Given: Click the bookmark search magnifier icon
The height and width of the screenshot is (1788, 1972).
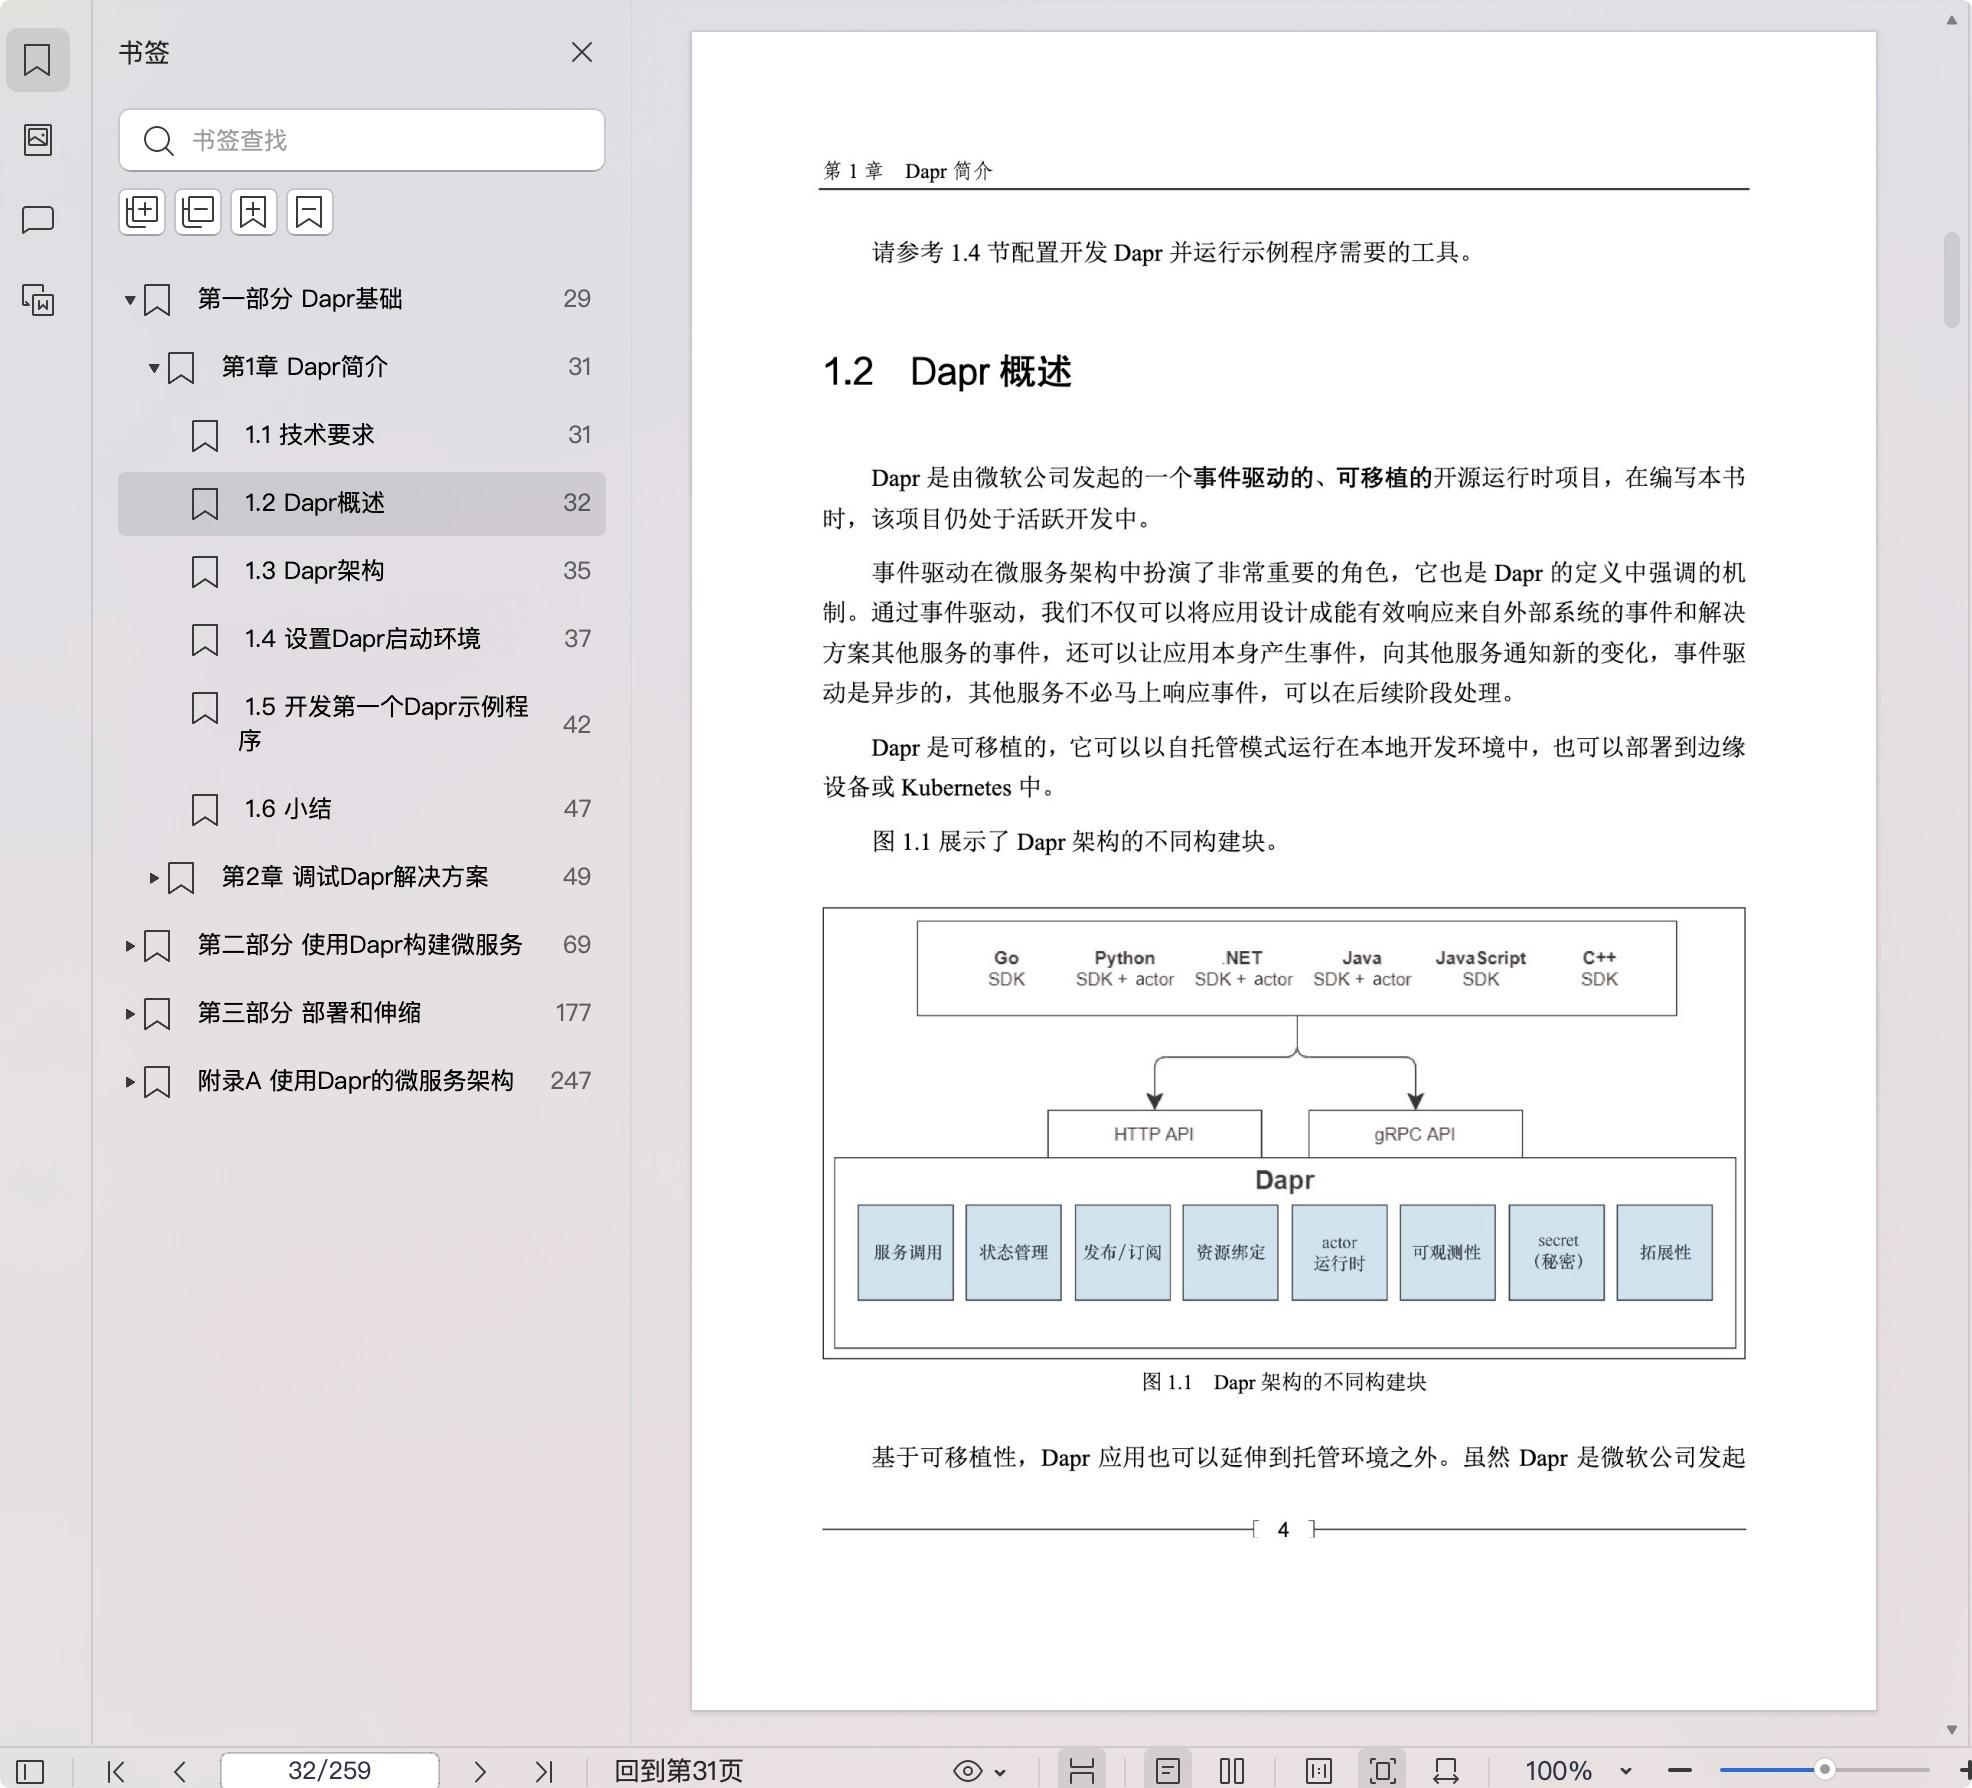Looking at the screenshot, I should coord(158,140).
